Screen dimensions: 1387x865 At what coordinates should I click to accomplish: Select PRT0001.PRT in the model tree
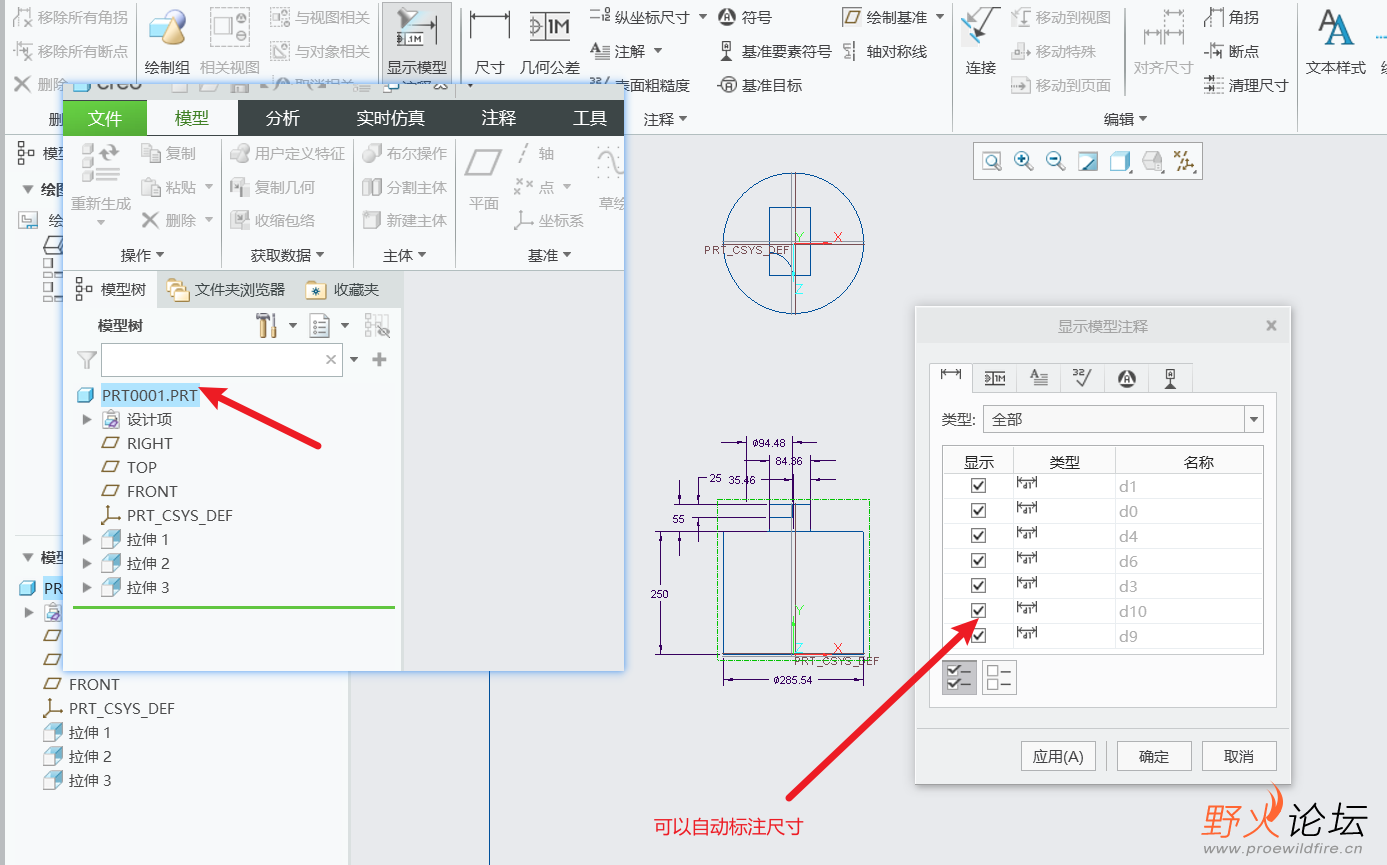149,396
